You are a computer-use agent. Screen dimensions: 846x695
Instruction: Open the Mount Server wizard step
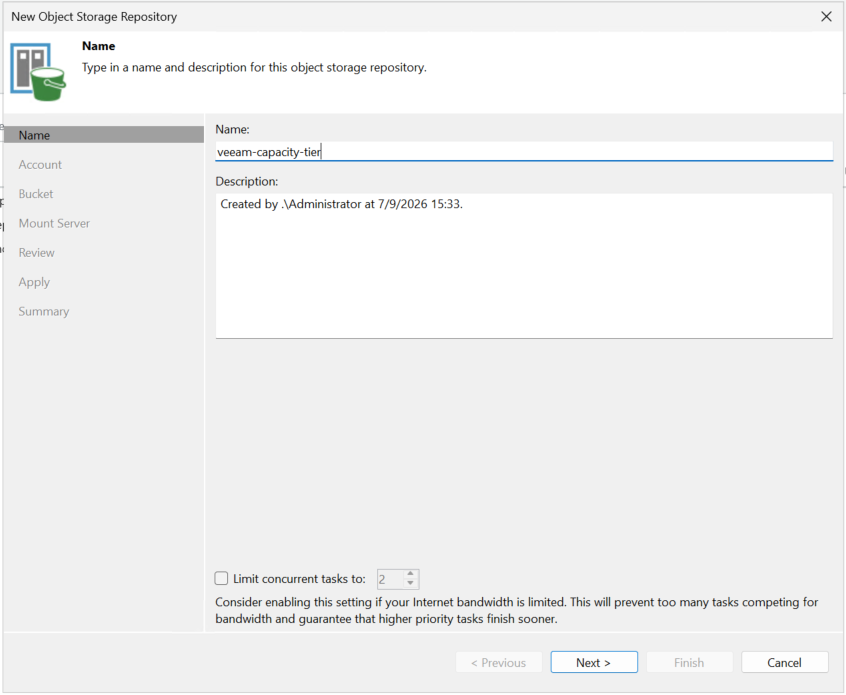pyautogui.click(x=54, y=223)
